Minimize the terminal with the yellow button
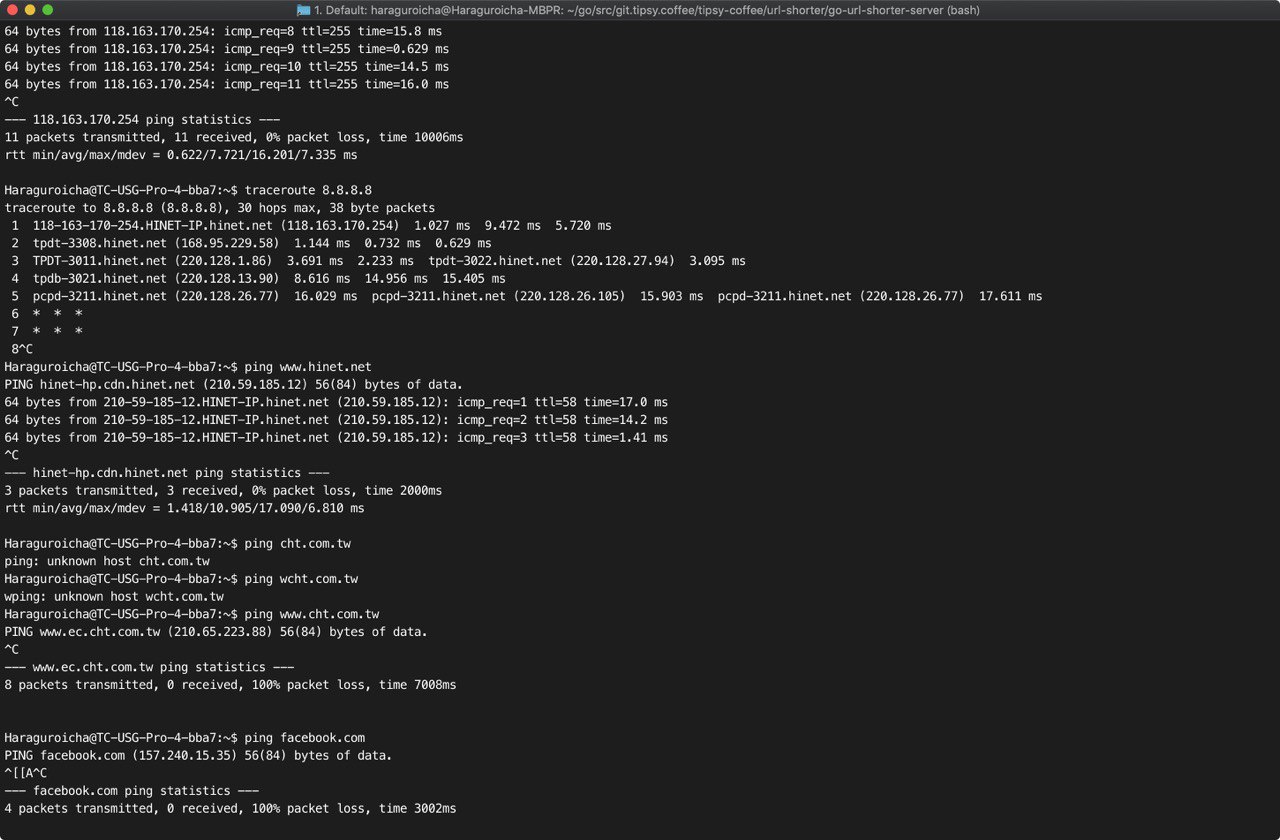The height and width of the screenshot is (840, 1280). (30, 10)
